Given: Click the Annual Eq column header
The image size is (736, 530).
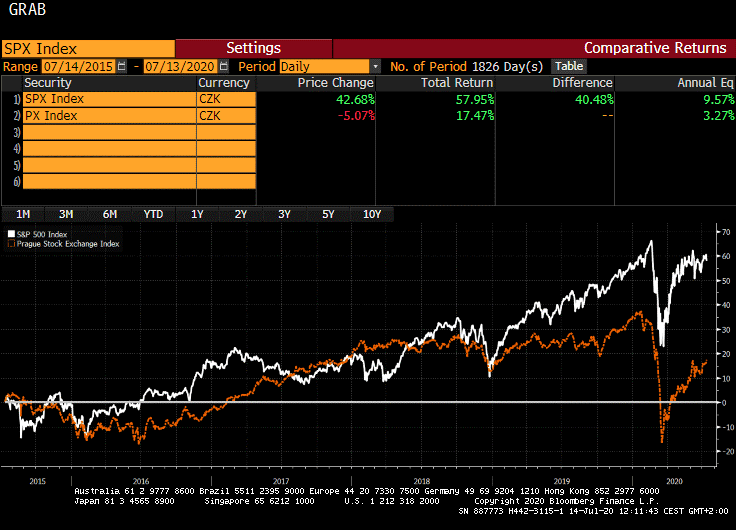Looking at the screenshot, I should [x=705, y=83].
